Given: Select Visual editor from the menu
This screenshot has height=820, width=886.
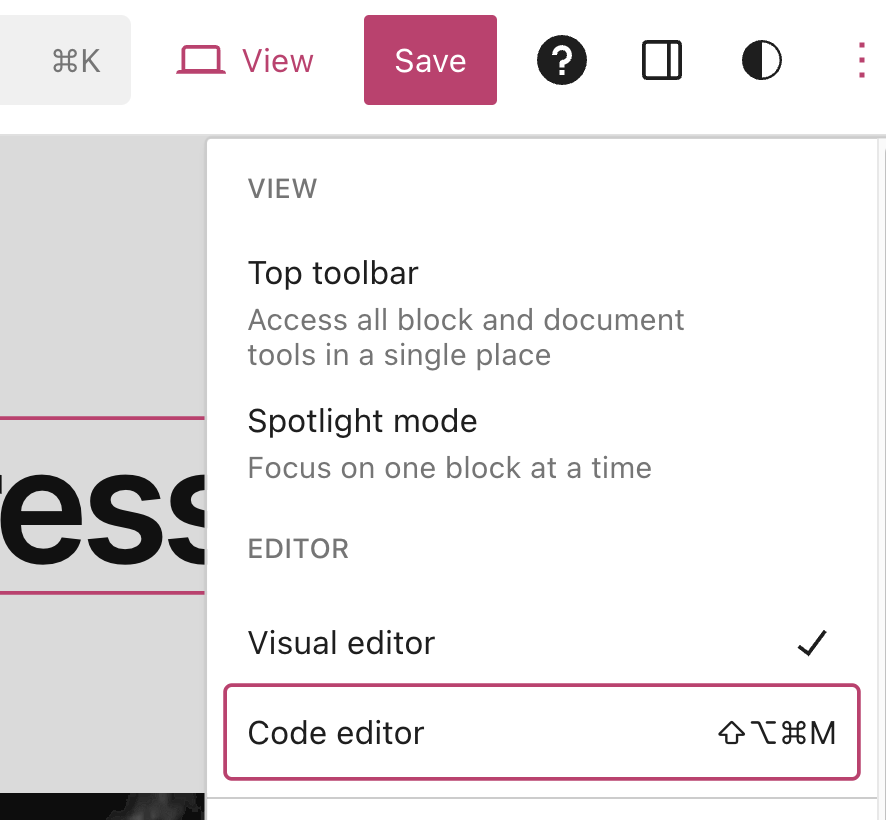Looking at the screenshot, I should pos(340,644).
